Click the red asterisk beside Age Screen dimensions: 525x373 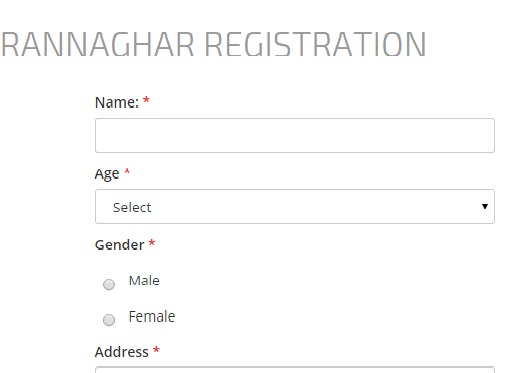click(x=127, y=172)
